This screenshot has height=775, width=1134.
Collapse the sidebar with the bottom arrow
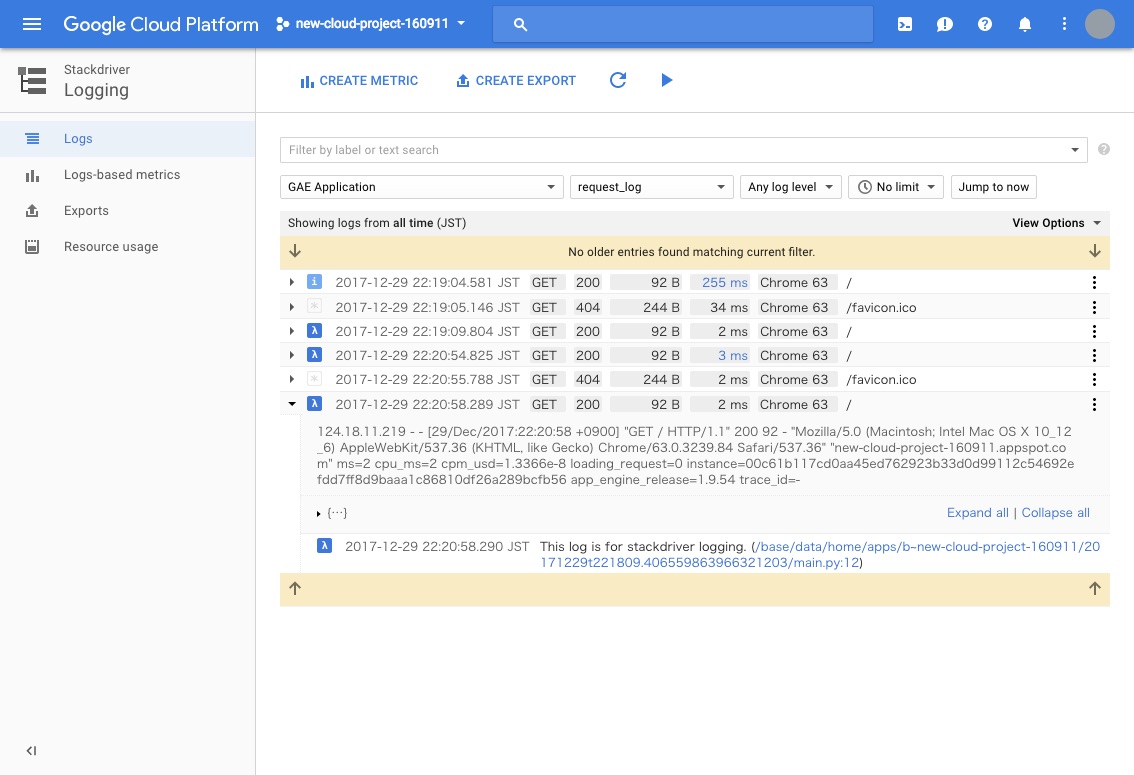point(31,750)
